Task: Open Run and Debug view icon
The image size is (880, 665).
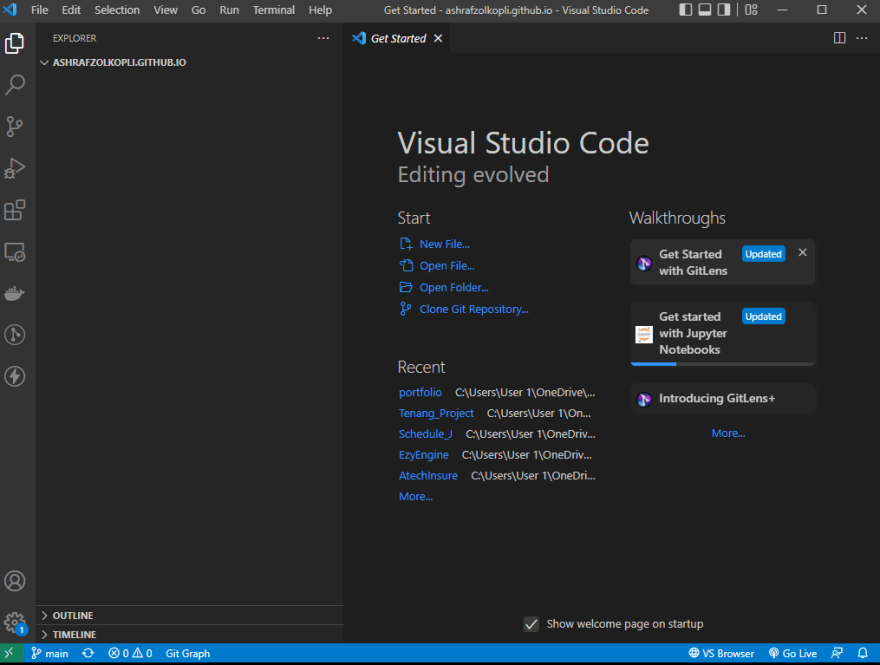Action: [x=15, y=168]
